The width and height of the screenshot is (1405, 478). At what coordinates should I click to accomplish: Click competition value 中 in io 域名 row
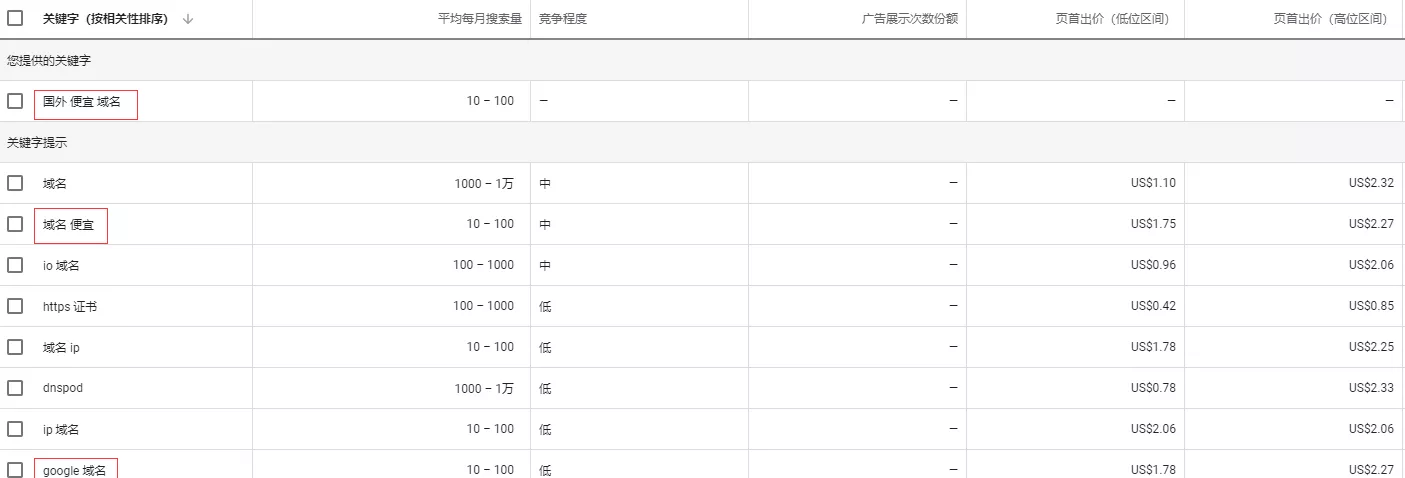[545, 266]
